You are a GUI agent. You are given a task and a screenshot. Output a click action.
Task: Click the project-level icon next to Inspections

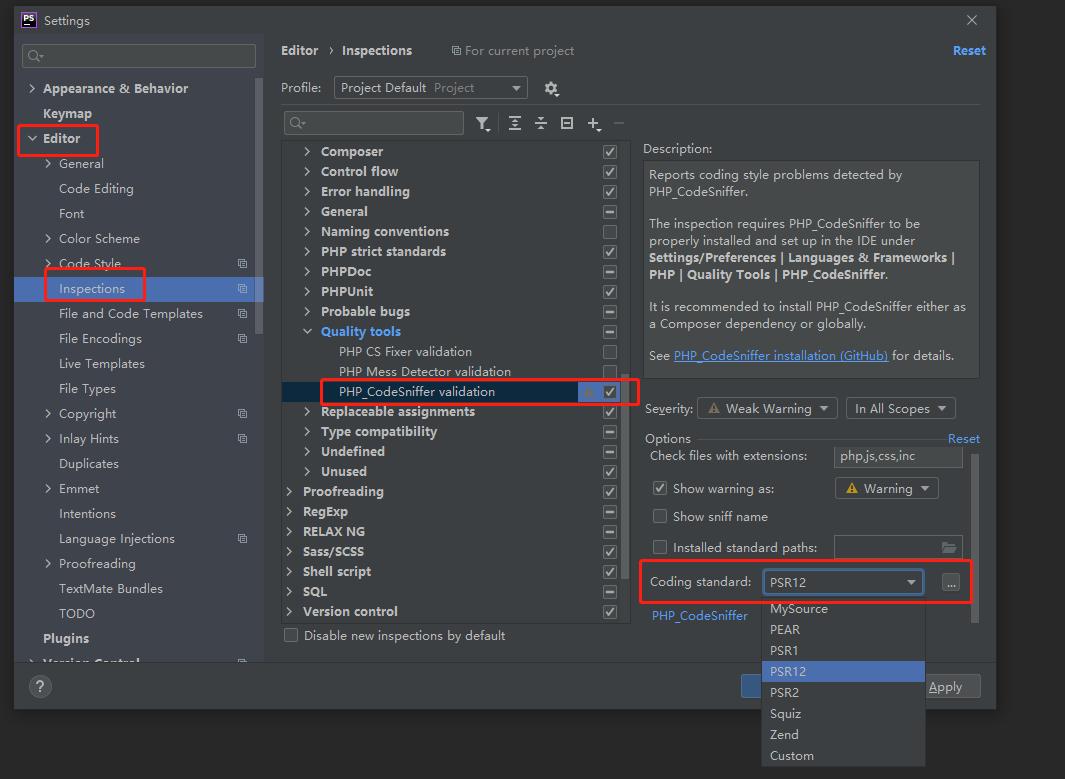coord(242,289)
